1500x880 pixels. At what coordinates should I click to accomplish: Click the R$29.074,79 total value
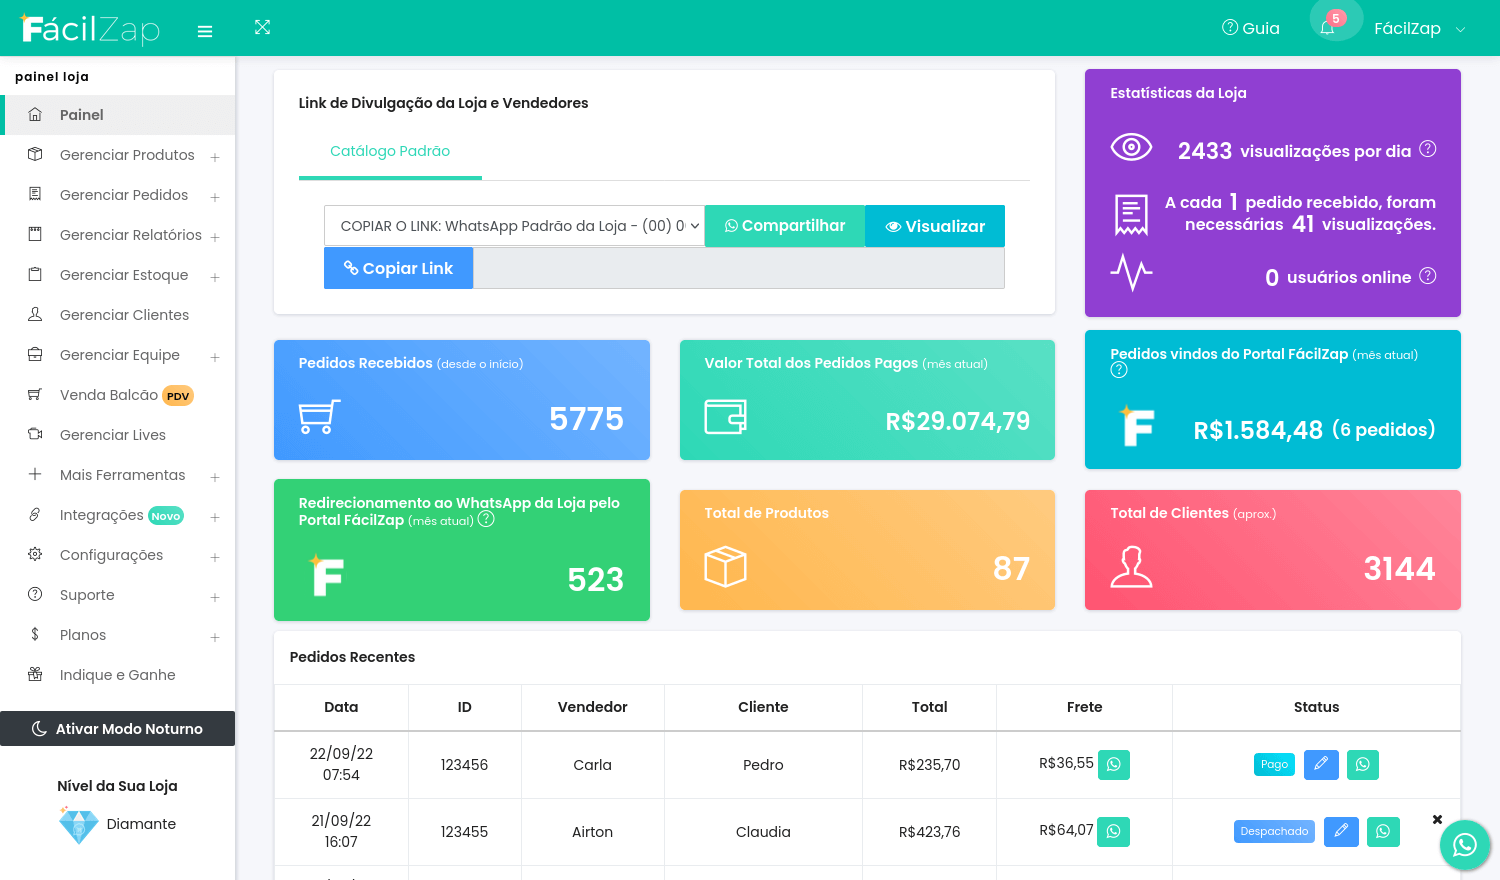click(x=958, y=421)
